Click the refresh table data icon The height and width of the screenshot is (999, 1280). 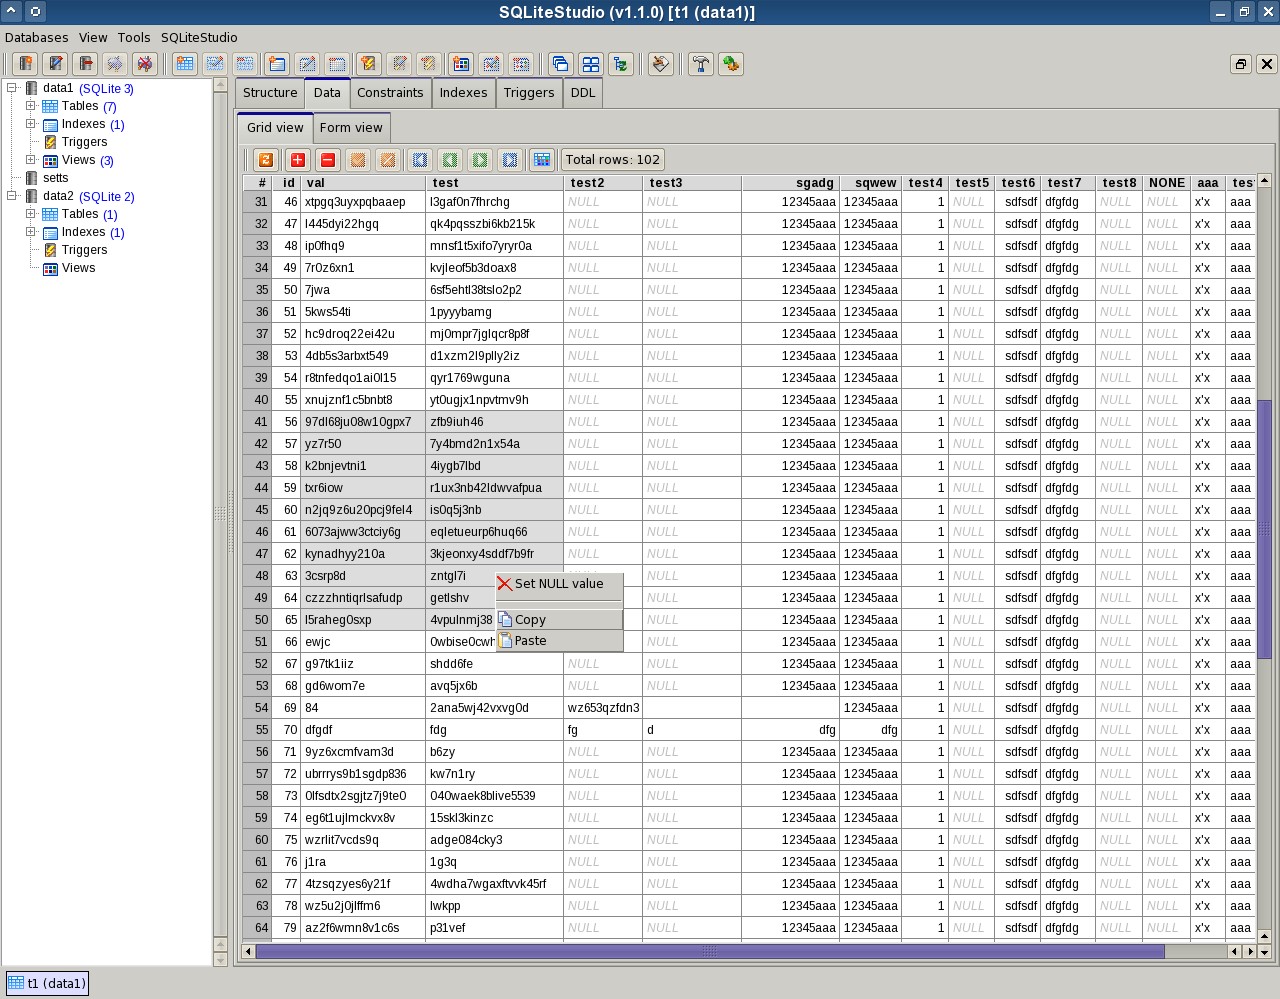click(266, 160)
